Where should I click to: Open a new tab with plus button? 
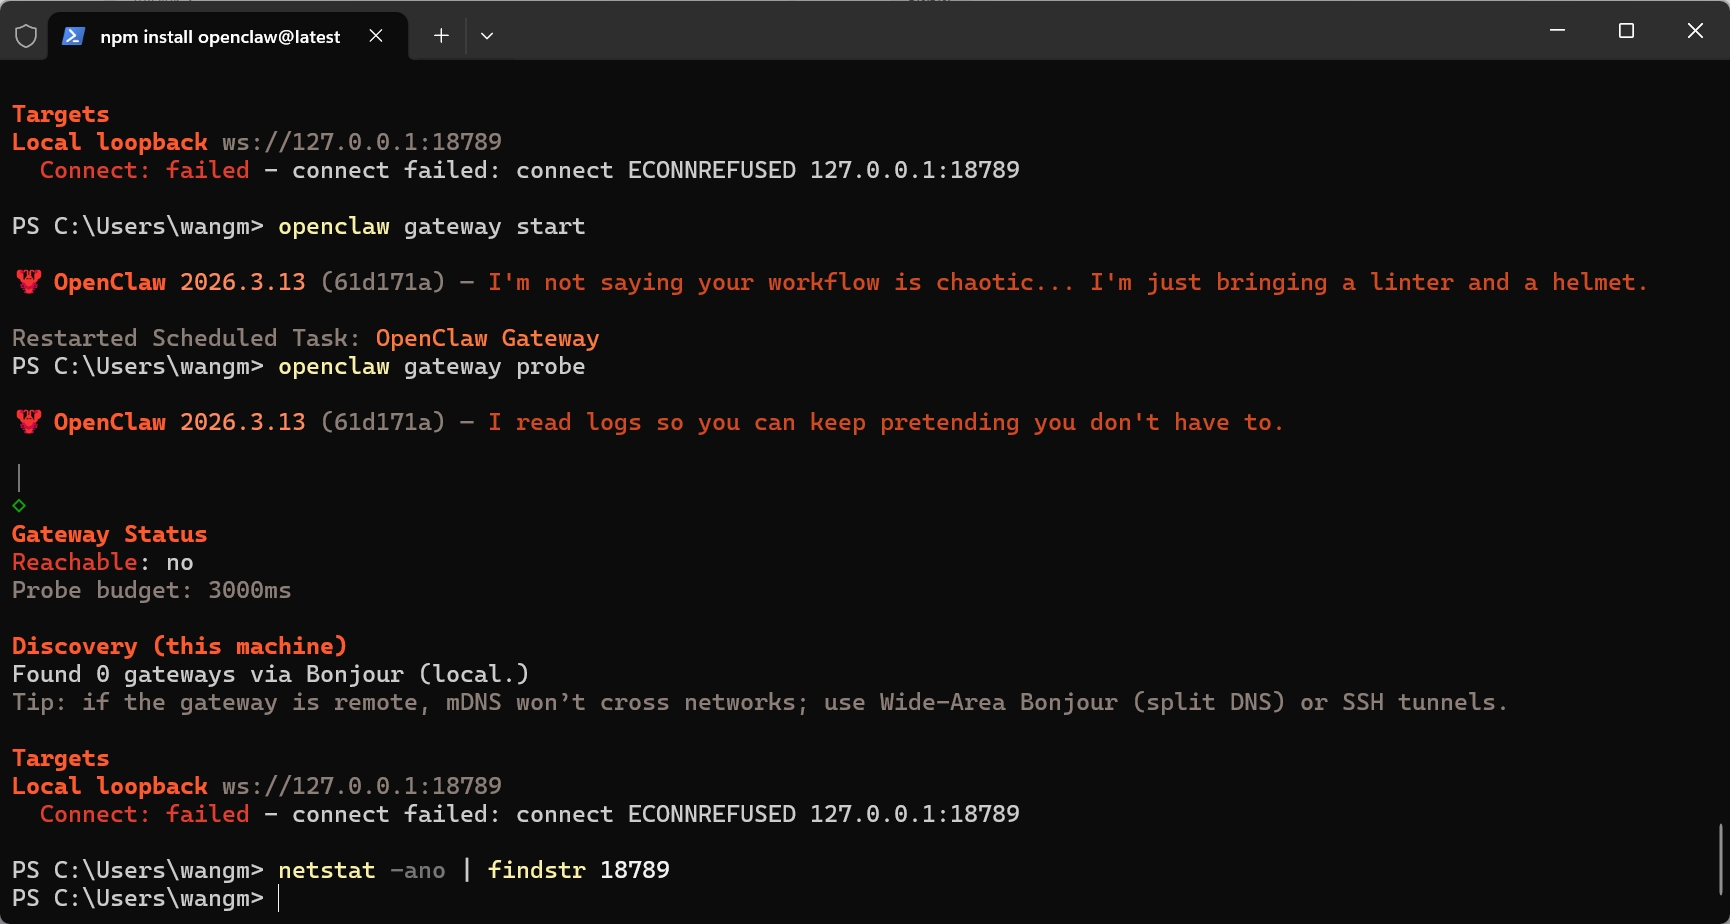tap(441, 36)
